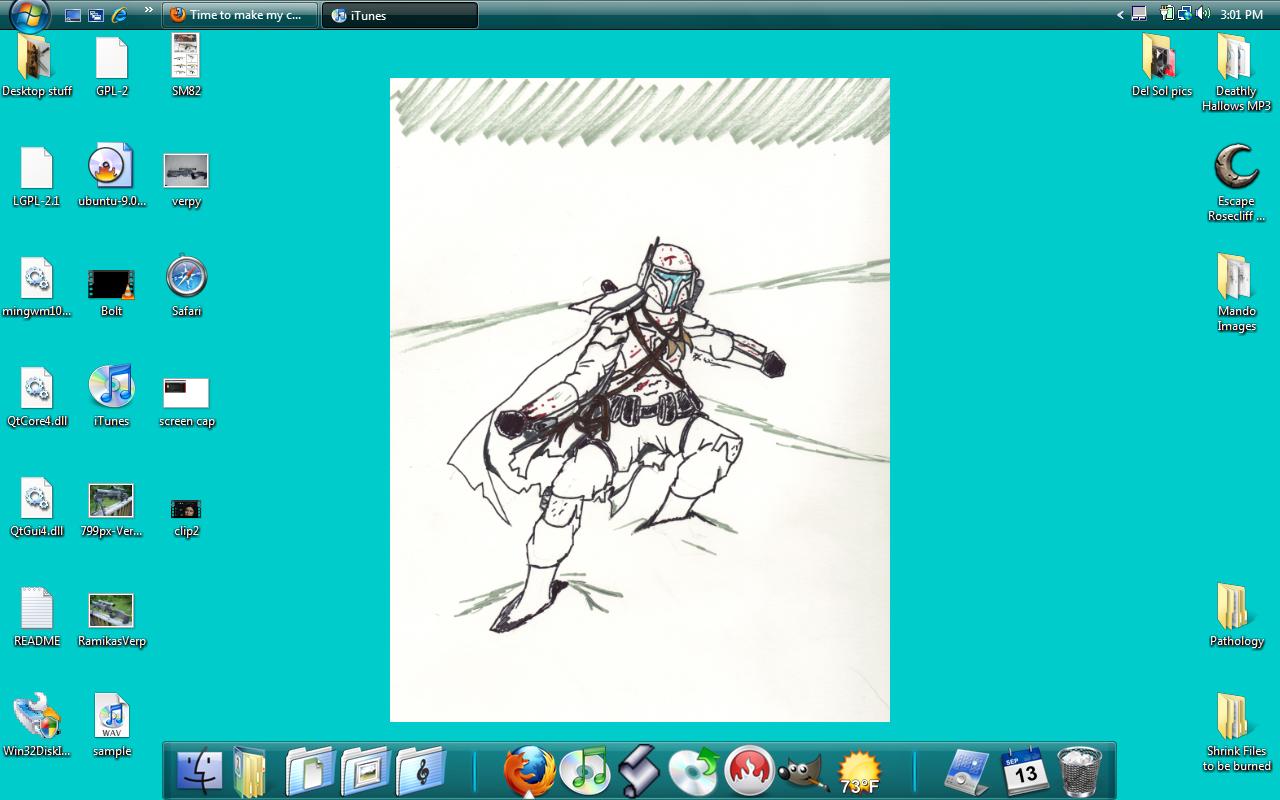Image resolution: width=1280 pixels, height=800 pixels.
Task: Launch Firefox from the dock
Action: 529,771
